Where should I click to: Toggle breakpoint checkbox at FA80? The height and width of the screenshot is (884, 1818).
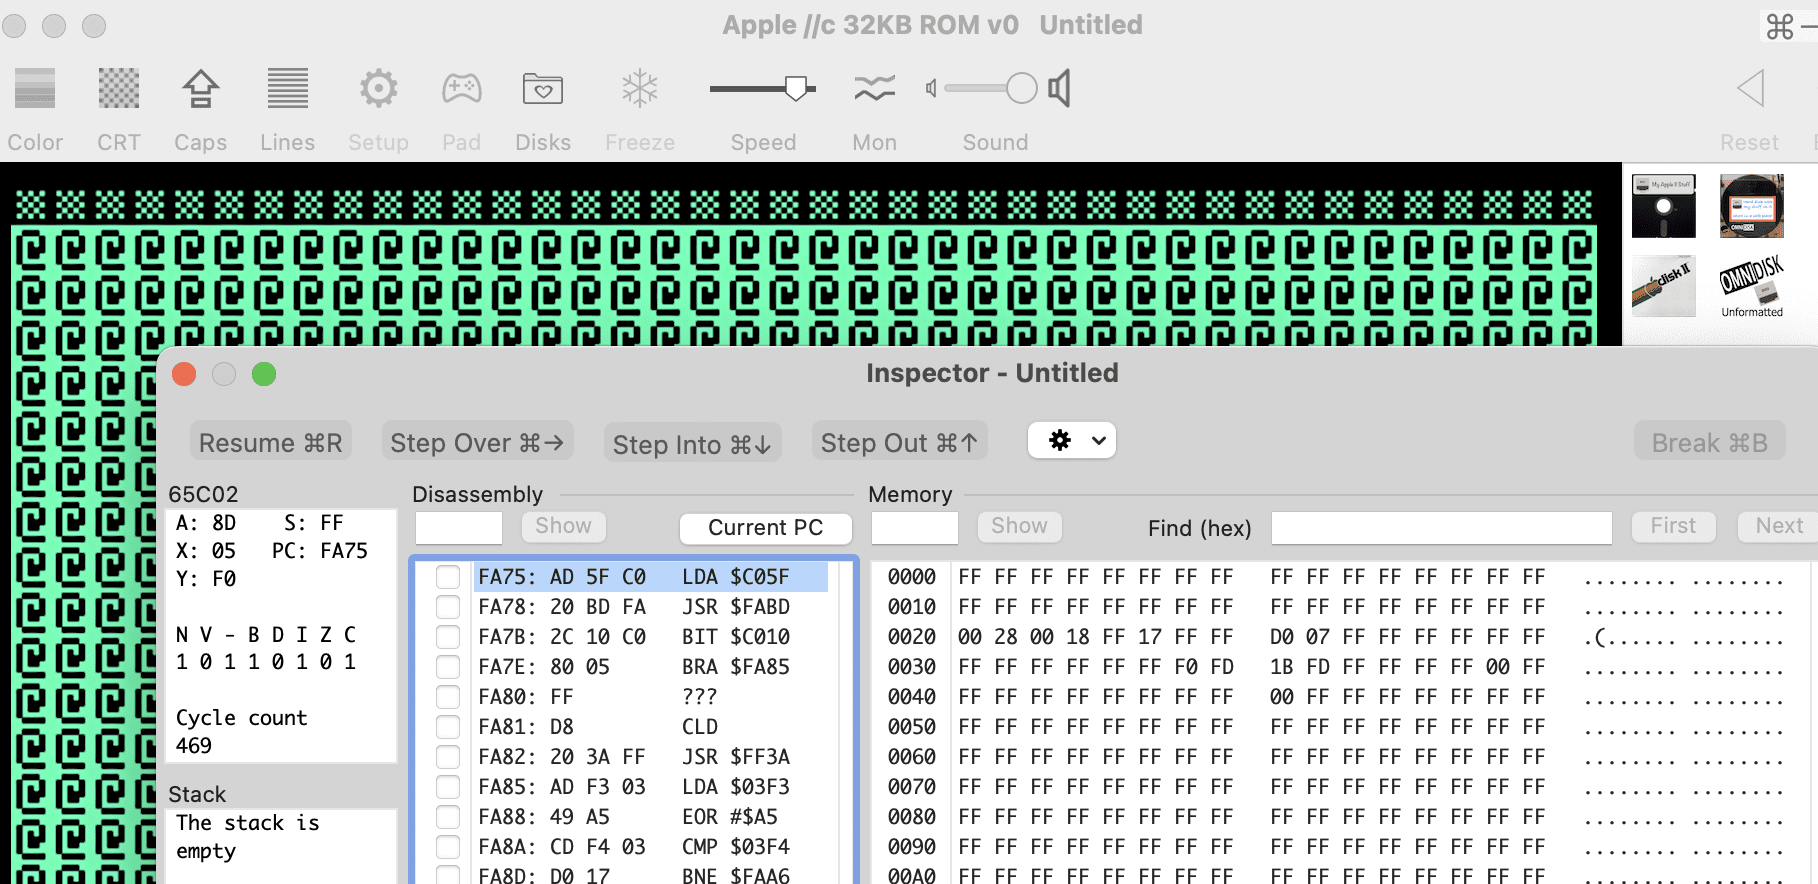tap(448, 697)
